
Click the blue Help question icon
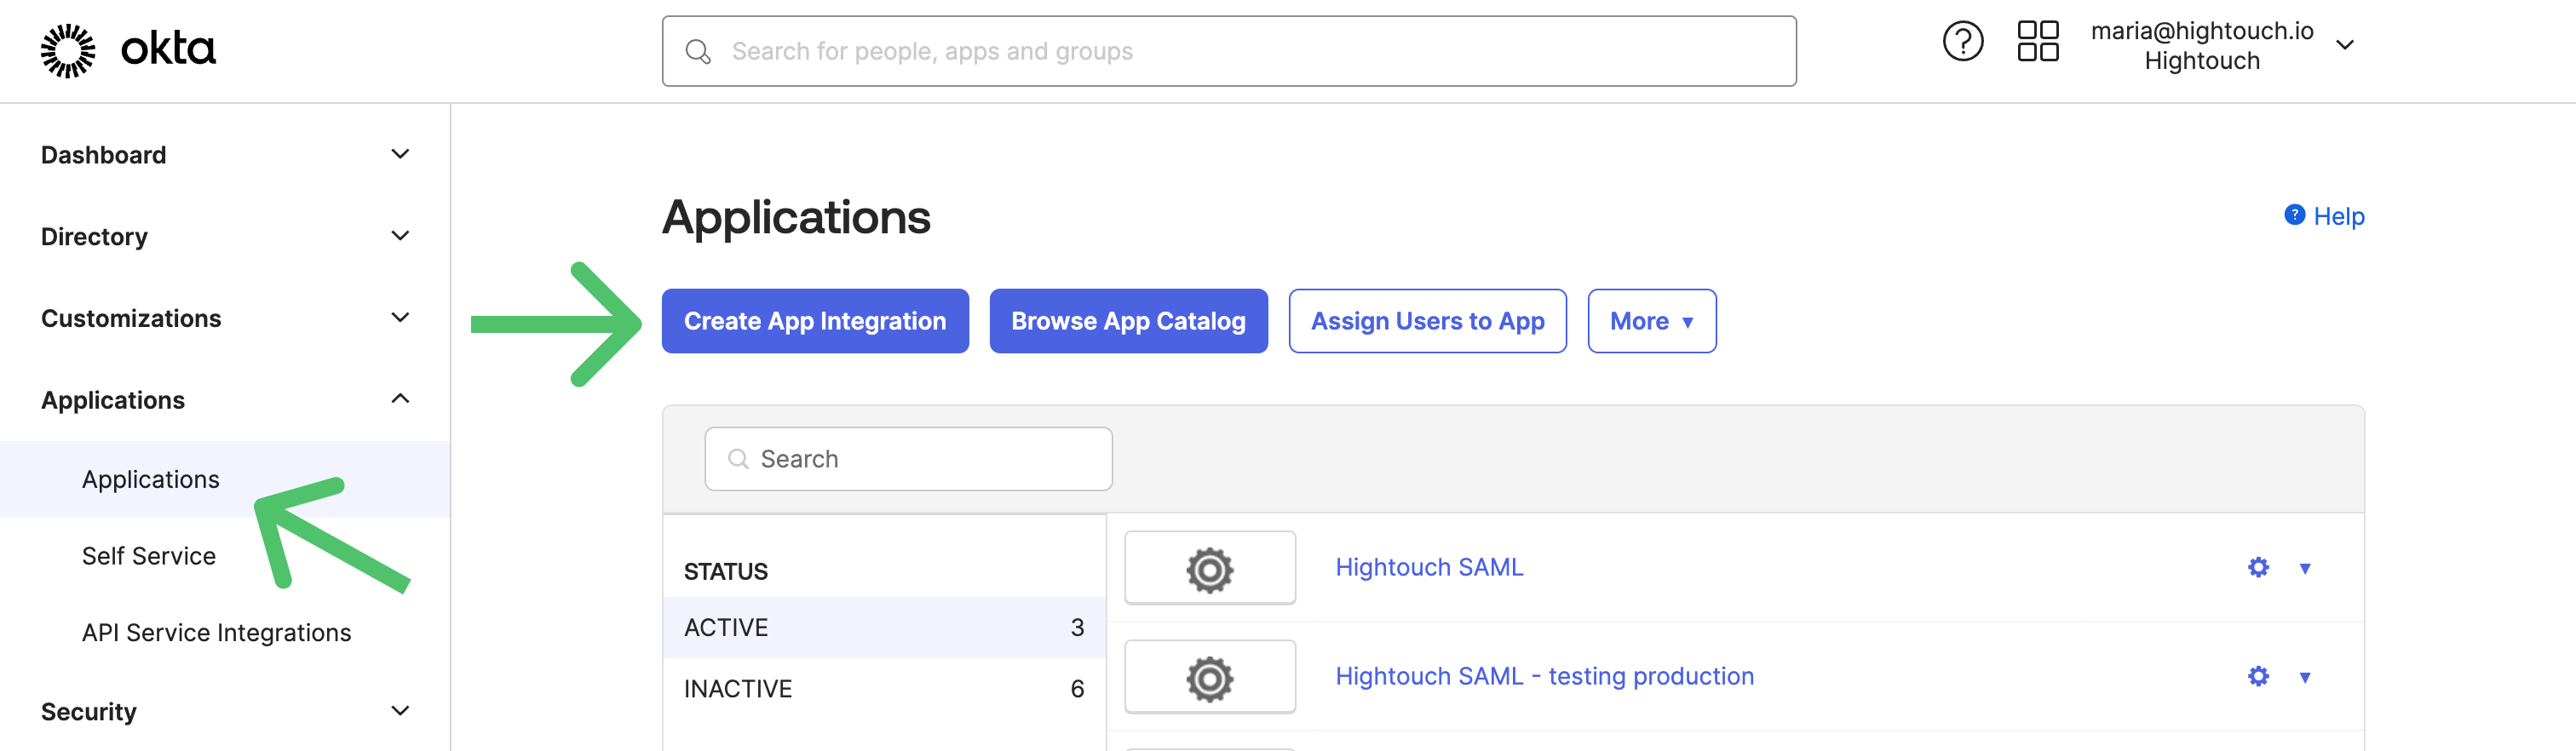tap(2294, 215)
